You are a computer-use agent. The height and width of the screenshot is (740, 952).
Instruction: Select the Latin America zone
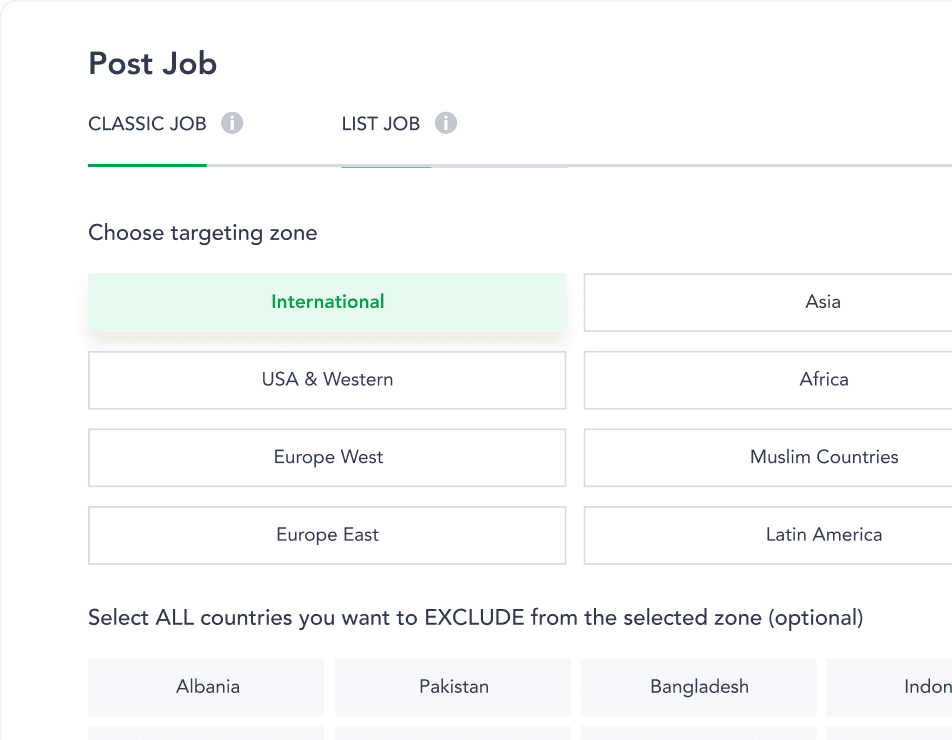pos(823,535)
